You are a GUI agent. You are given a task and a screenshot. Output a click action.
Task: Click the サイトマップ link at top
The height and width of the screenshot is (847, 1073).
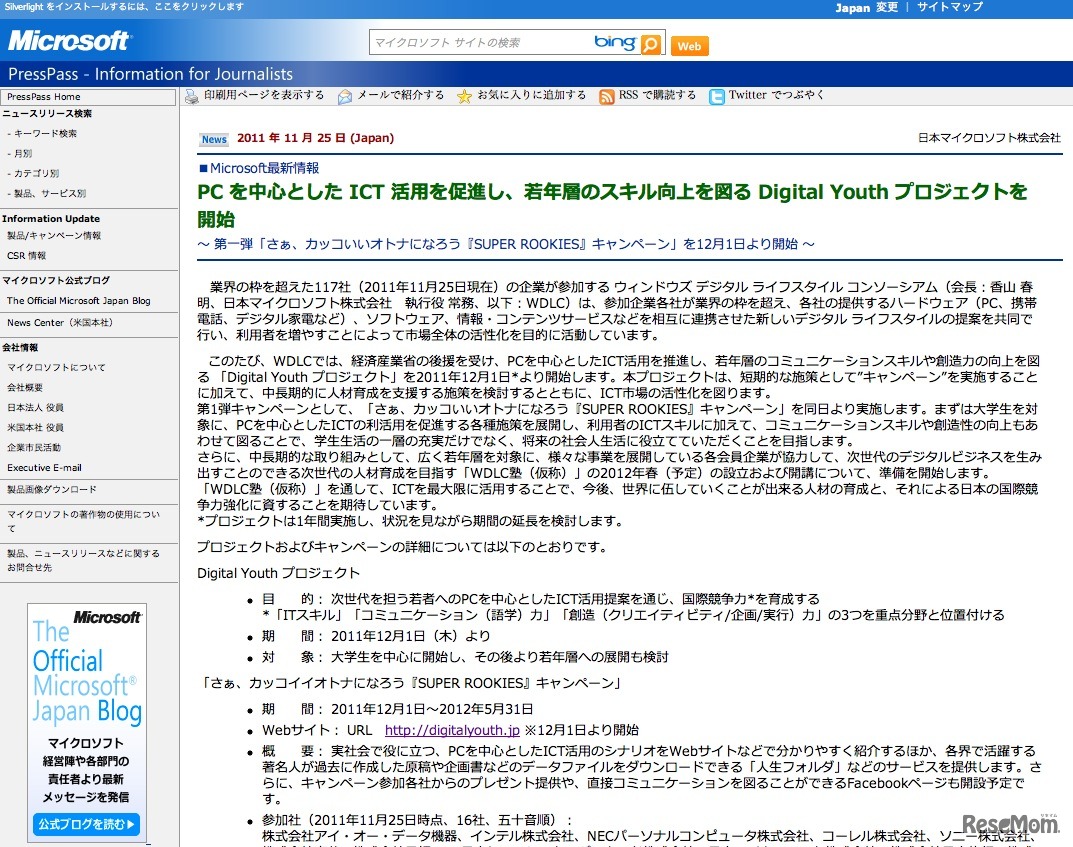coord(950,7)
